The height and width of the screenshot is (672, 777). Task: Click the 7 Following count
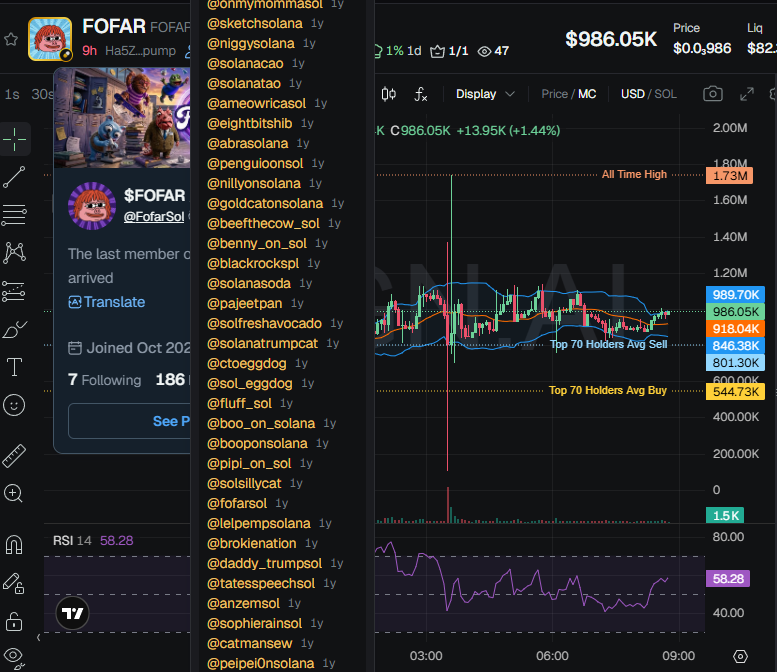105,380
